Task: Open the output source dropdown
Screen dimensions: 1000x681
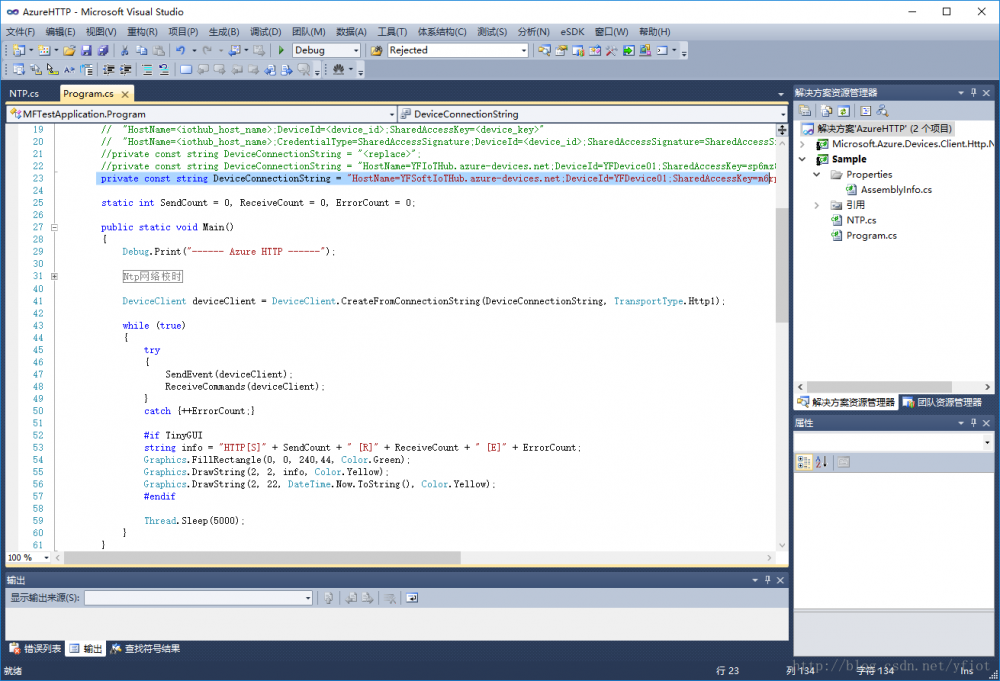Action: pyautogui.click(x=307, y=598)
